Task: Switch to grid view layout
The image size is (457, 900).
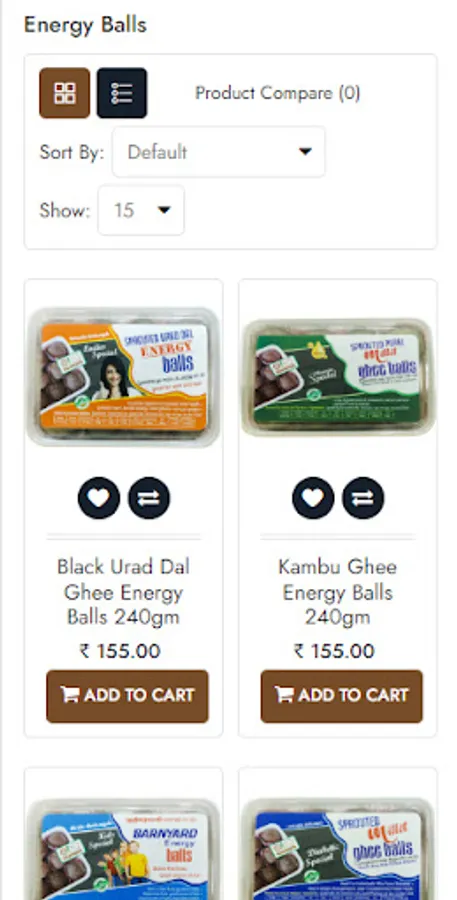Action: (x=64, y=93)
